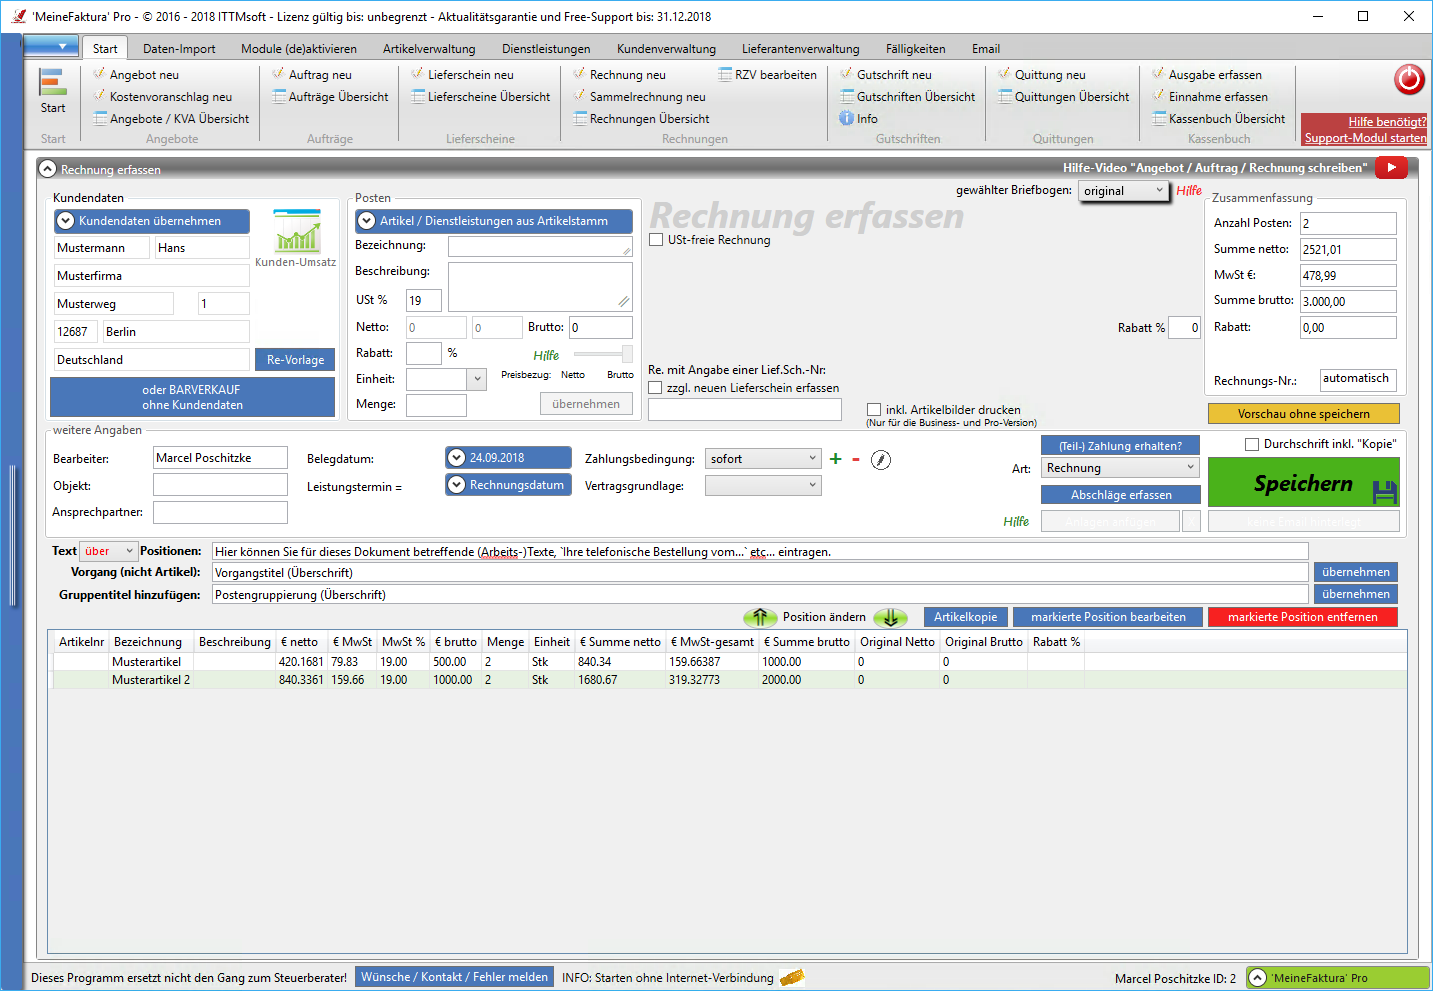Click Abschläge erfassen button
Viewport: 1433px width, 991px height.
coord(1121,494)
